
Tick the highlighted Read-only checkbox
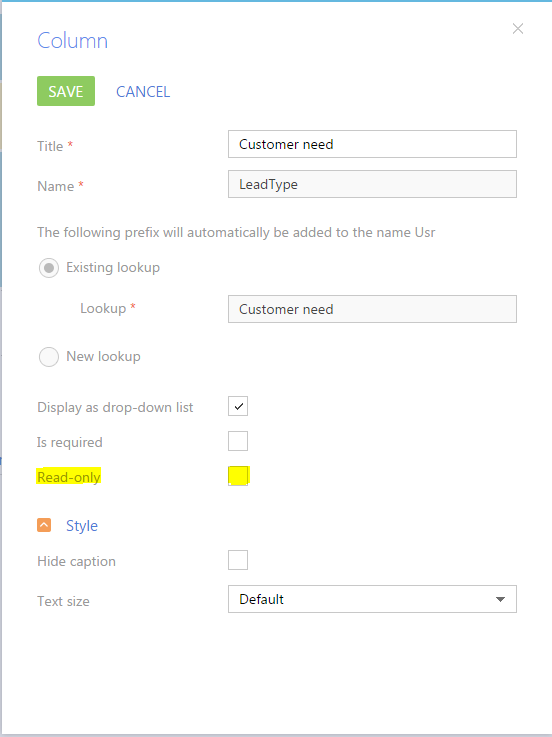coord(238,476)
